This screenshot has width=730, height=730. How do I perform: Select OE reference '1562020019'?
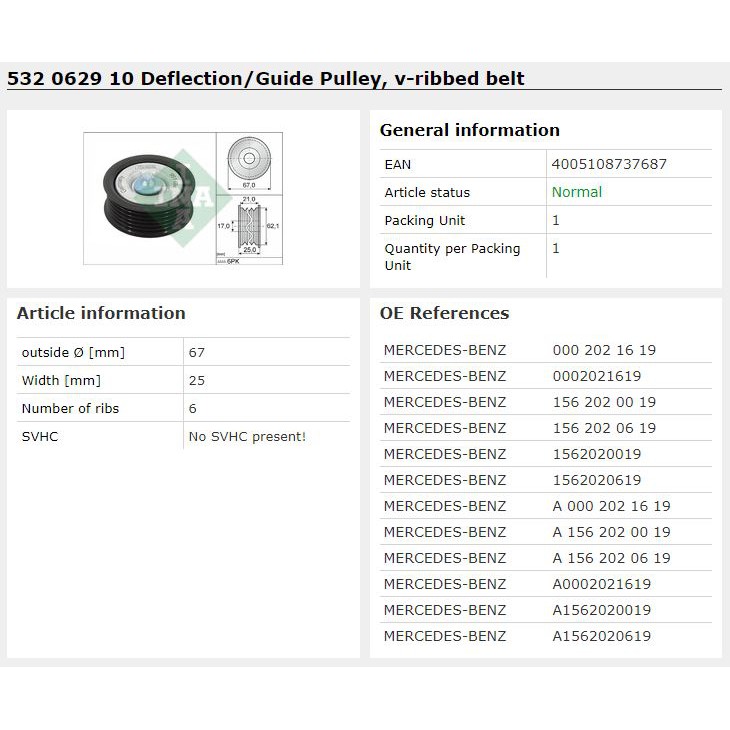tap(597, 454)
